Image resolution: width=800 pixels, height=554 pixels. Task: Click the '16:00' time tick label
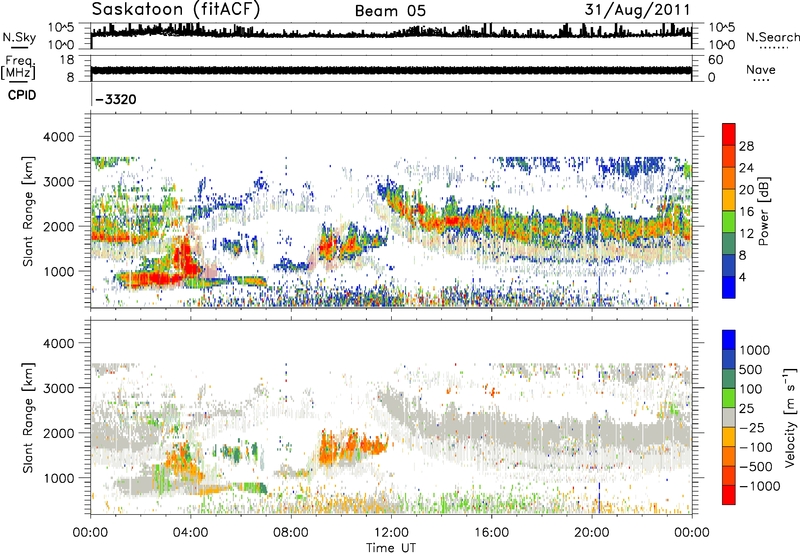point(491,533)
